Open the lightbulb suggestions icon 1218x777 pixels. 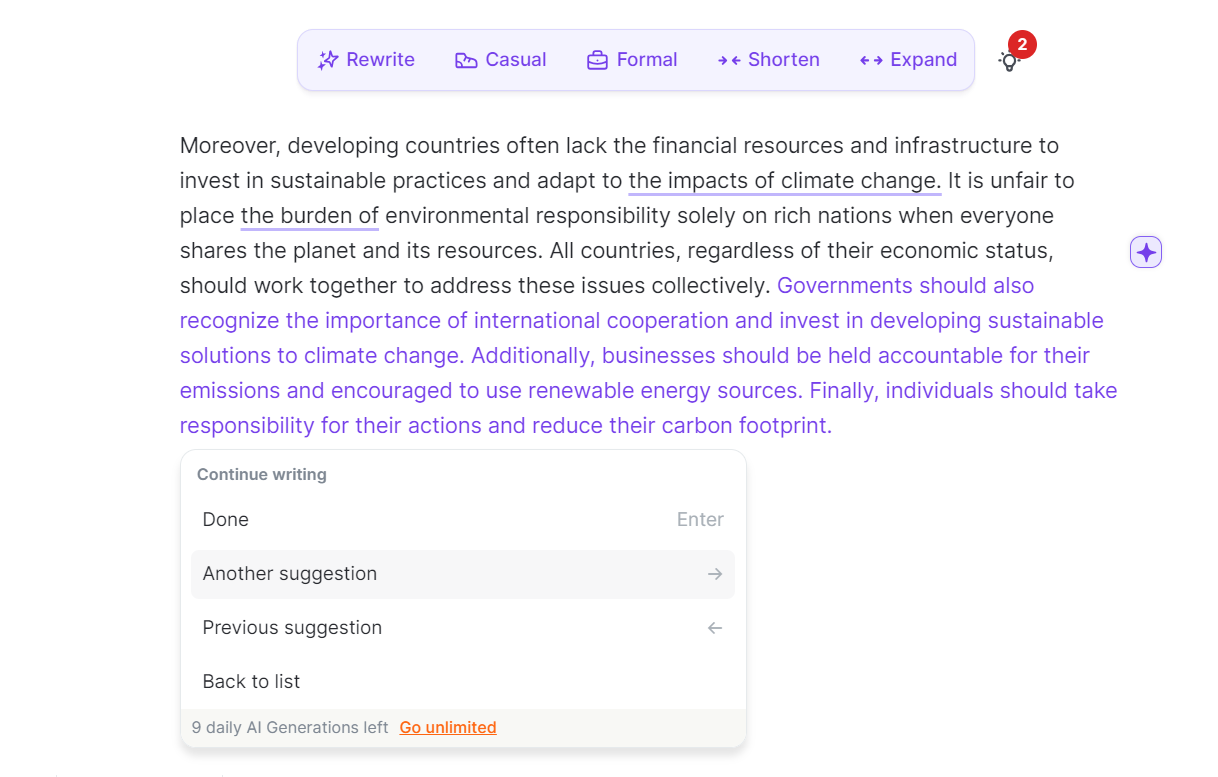click(1009, 61)
